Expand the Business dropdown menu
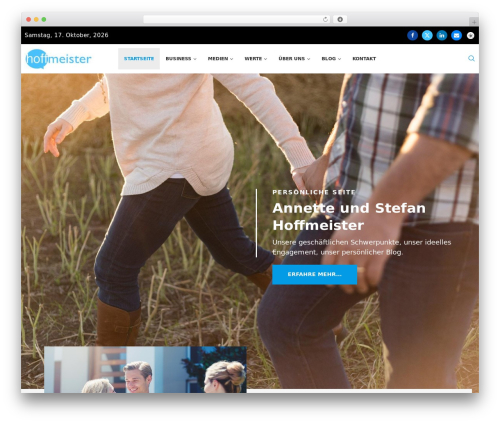The image size is (500, 423). 181,59
